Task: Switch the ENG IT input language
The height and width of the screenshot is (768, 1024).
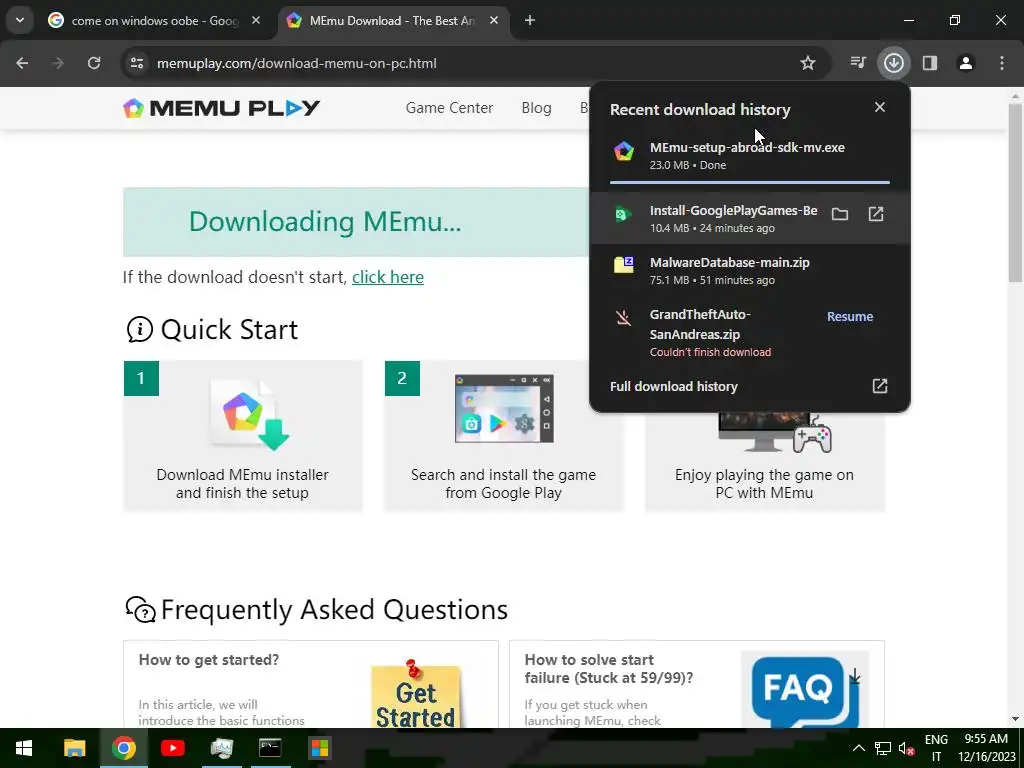Action: [x=936, y=748]
